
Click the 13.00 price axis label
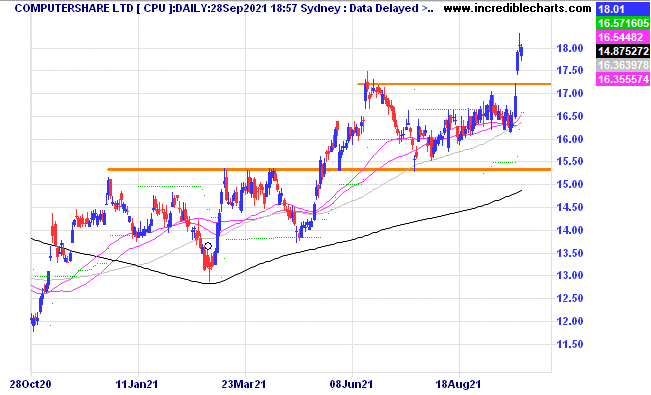pos(570,275)
